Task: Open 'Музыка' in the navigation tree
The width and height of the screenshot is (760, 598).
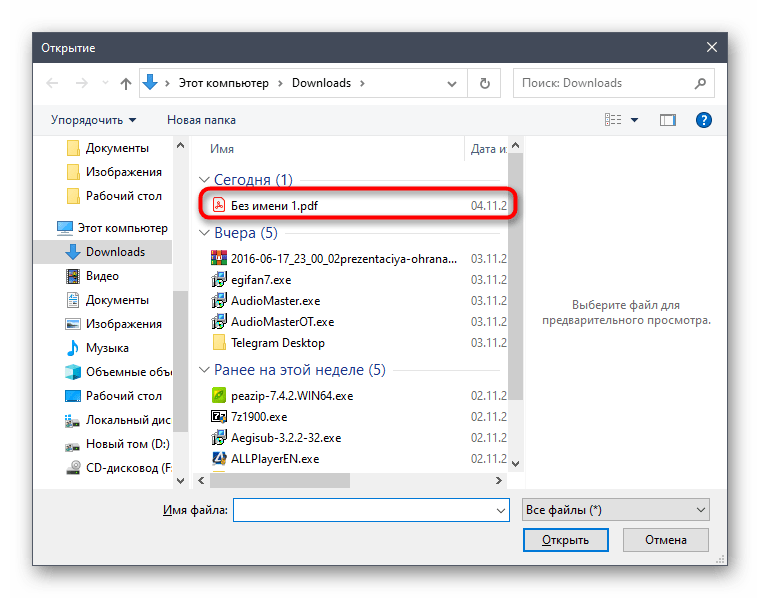Action: click(x=97, y=348)
